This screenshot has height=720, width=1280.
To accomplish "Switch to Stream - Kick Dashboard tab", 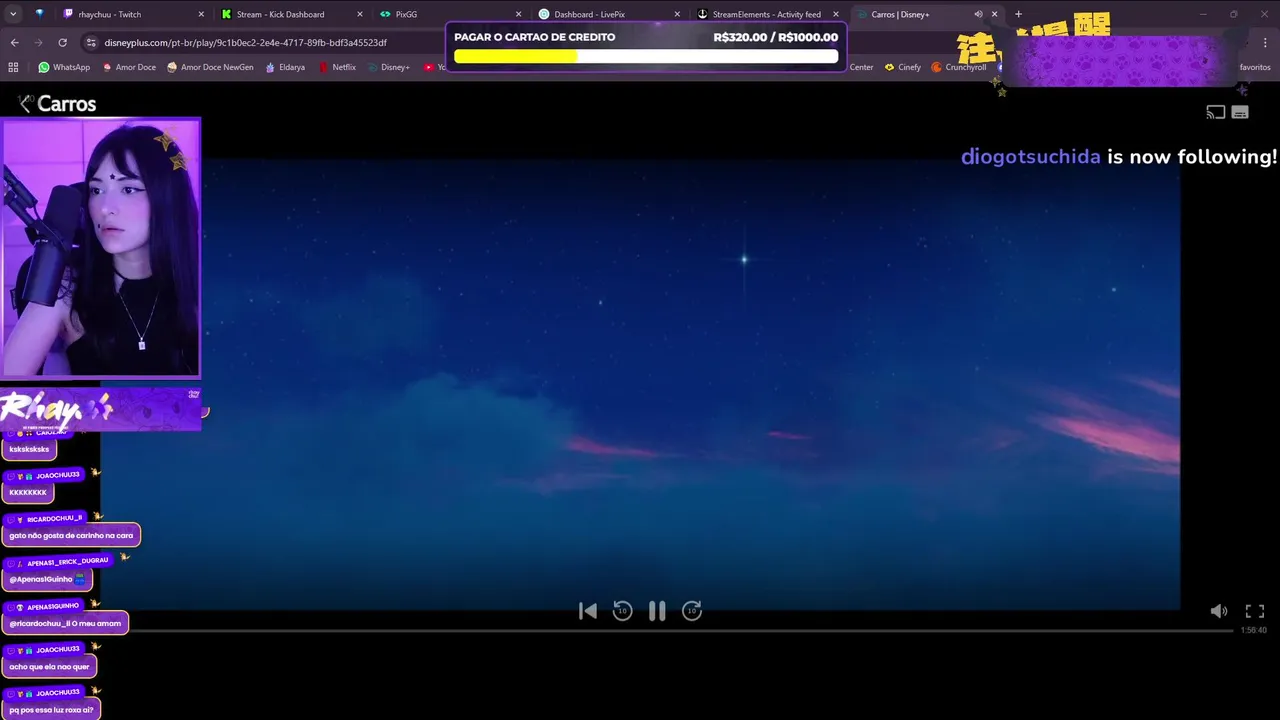I will pyautogui.click(x=290, y=14).
